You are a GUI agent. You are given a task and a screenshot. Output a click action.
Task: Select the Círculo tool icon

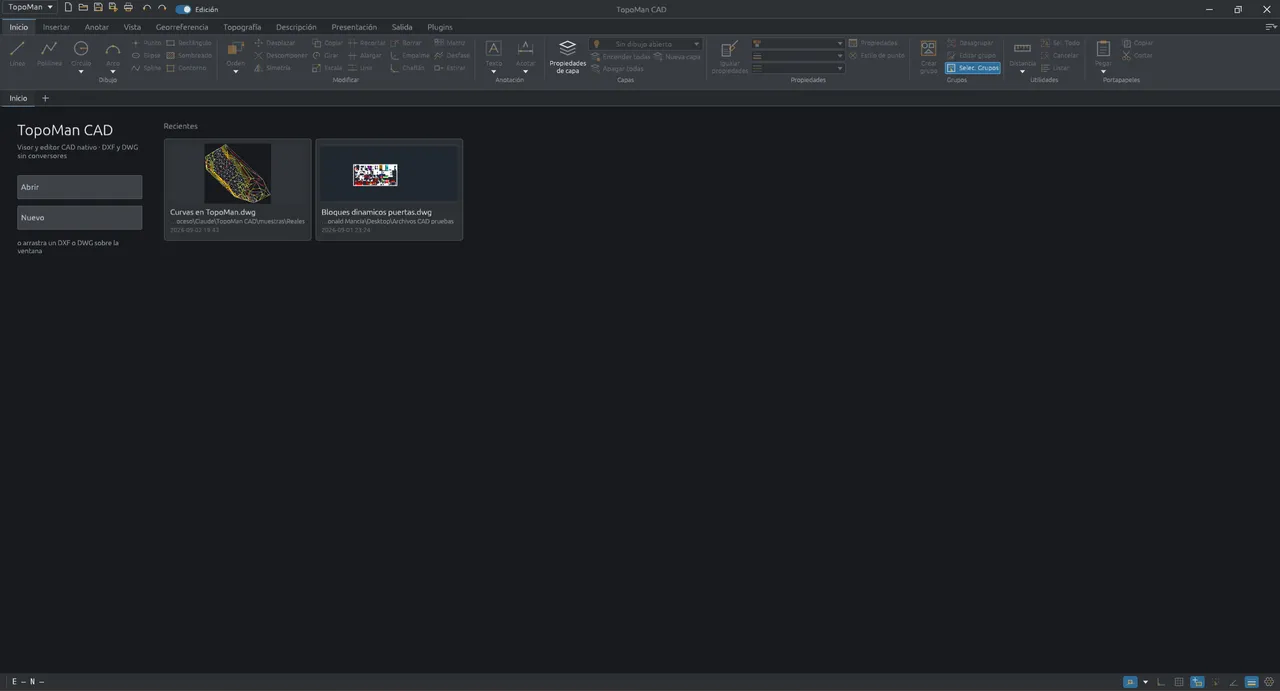(81, 49)
